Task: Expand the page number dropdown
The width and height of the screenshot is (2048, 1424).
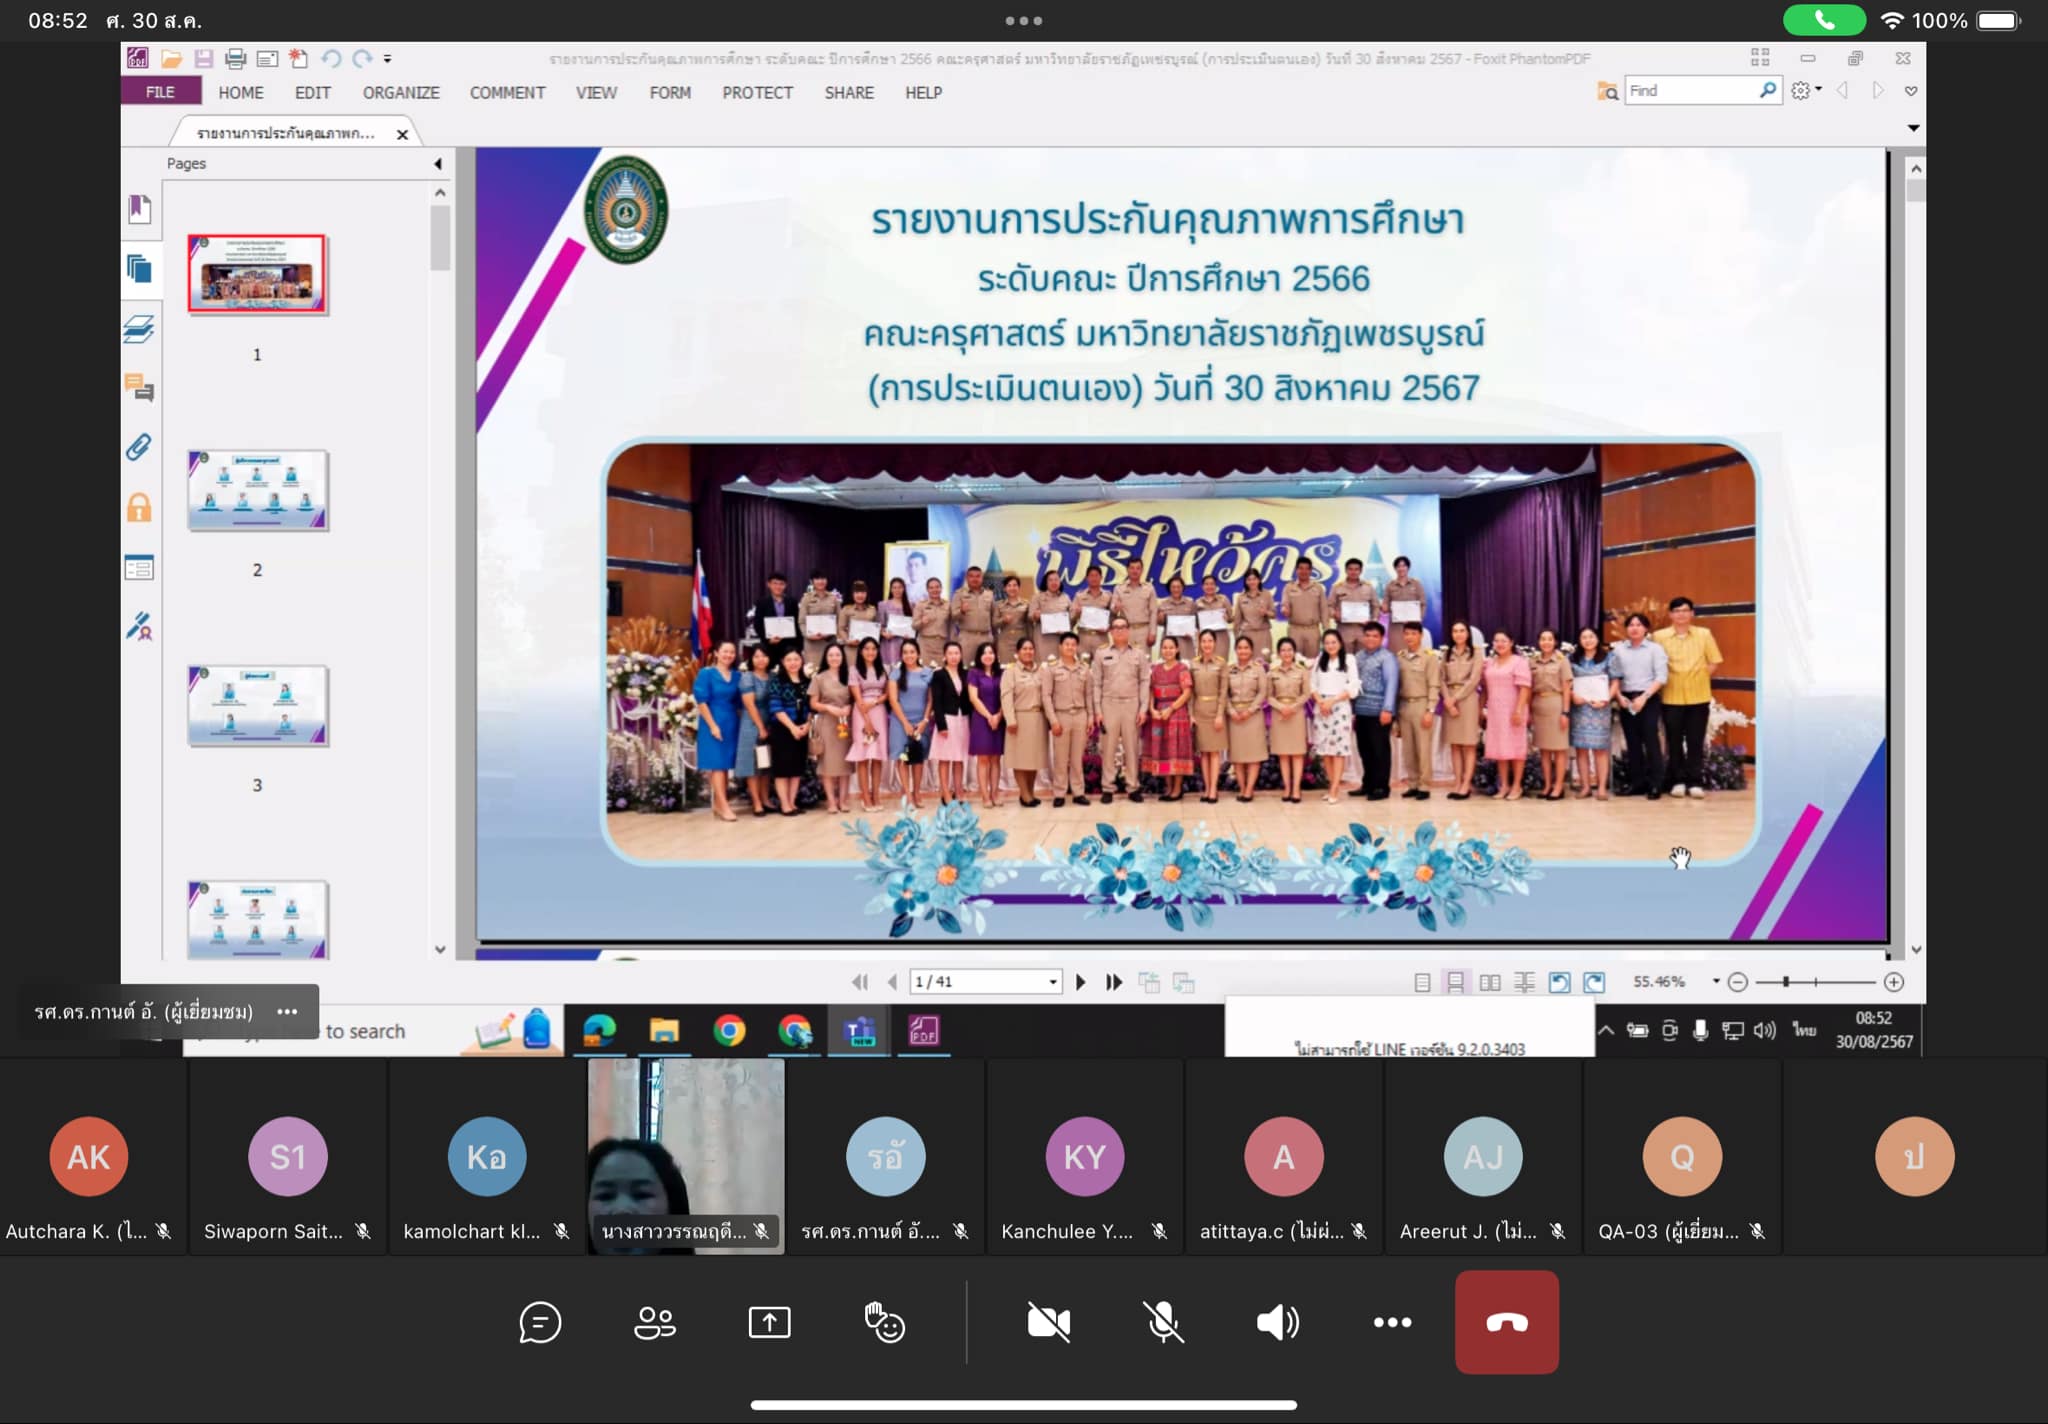Action: 1052,982
